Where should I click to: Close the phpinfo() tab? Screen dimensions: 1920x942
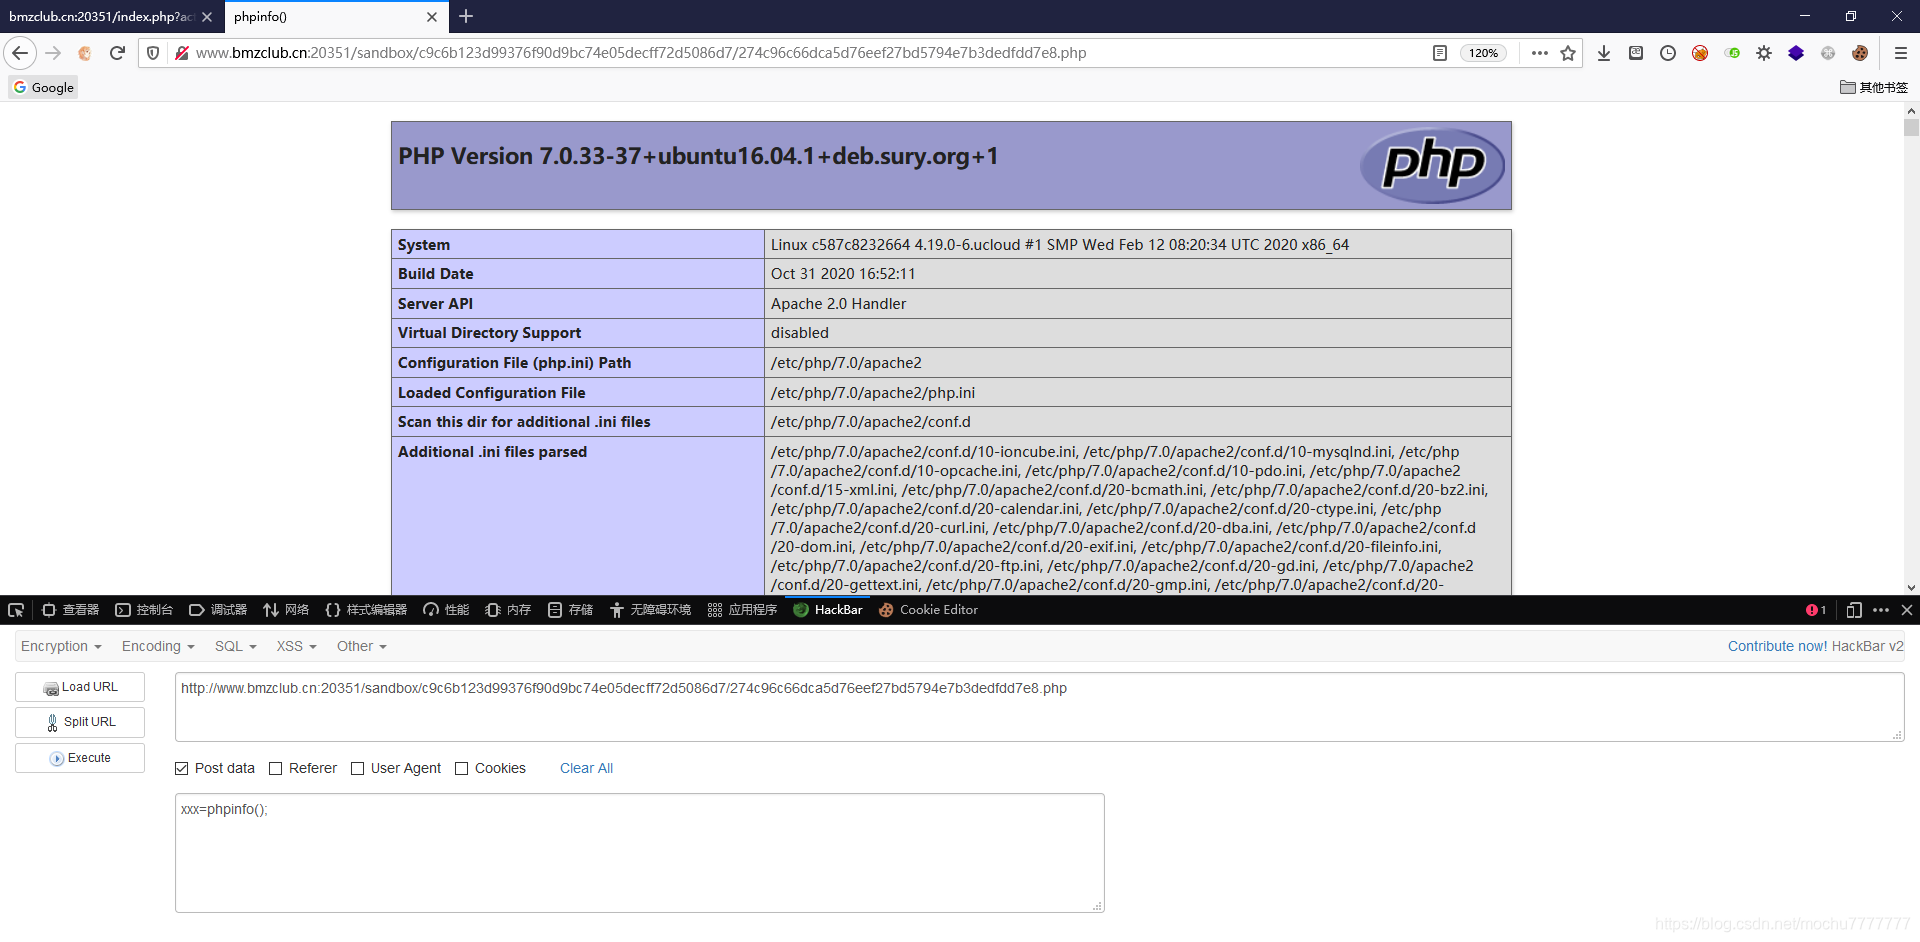click(432, 17)
